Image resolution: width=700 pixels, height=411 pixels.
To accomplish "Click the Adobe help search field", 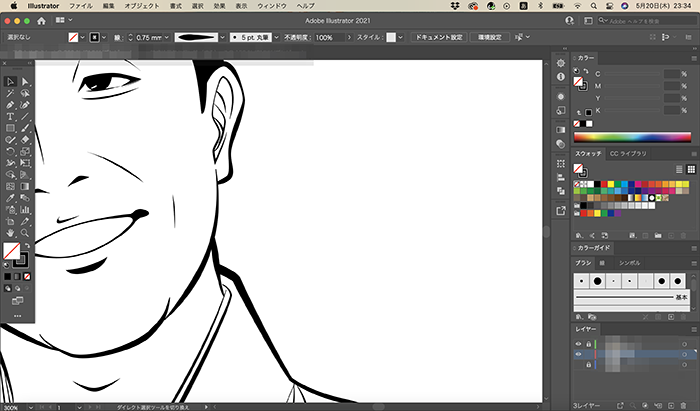I will point(647,21).
